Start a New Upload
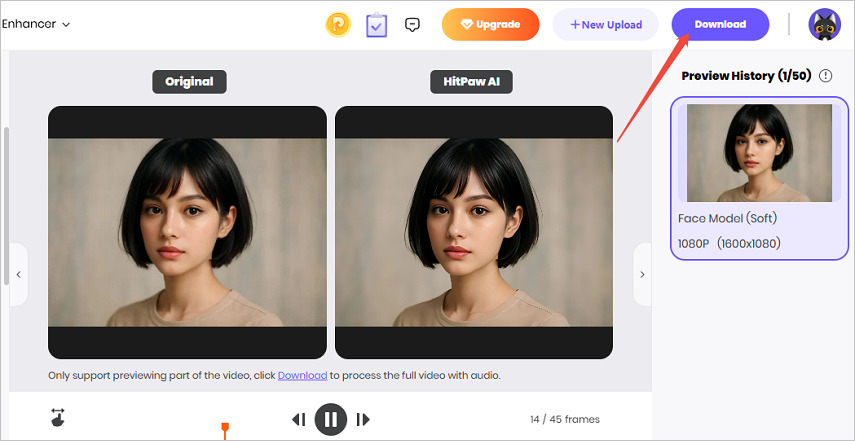This screenshot has width=855, height=441. coord(605,25)
